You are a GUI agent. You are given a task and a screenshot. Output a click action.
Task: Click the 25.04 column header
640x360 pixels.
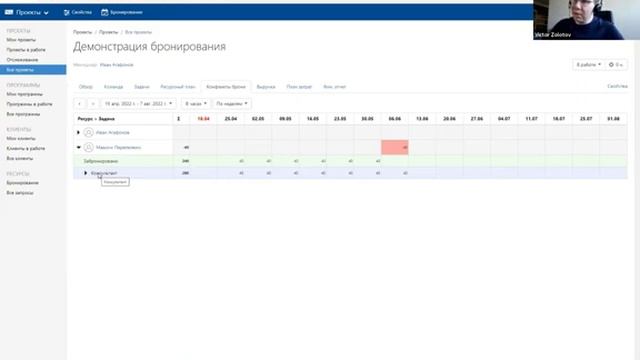pos(231,119)
